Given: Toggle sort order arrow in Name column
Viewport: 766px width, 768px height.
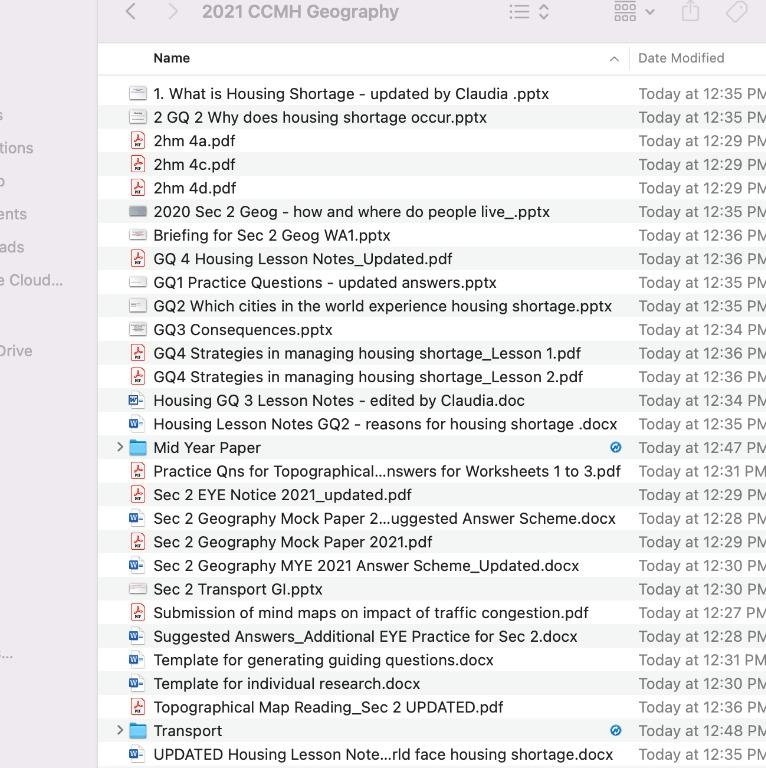Looking at the screenshot, I should [x=613, y=59].
